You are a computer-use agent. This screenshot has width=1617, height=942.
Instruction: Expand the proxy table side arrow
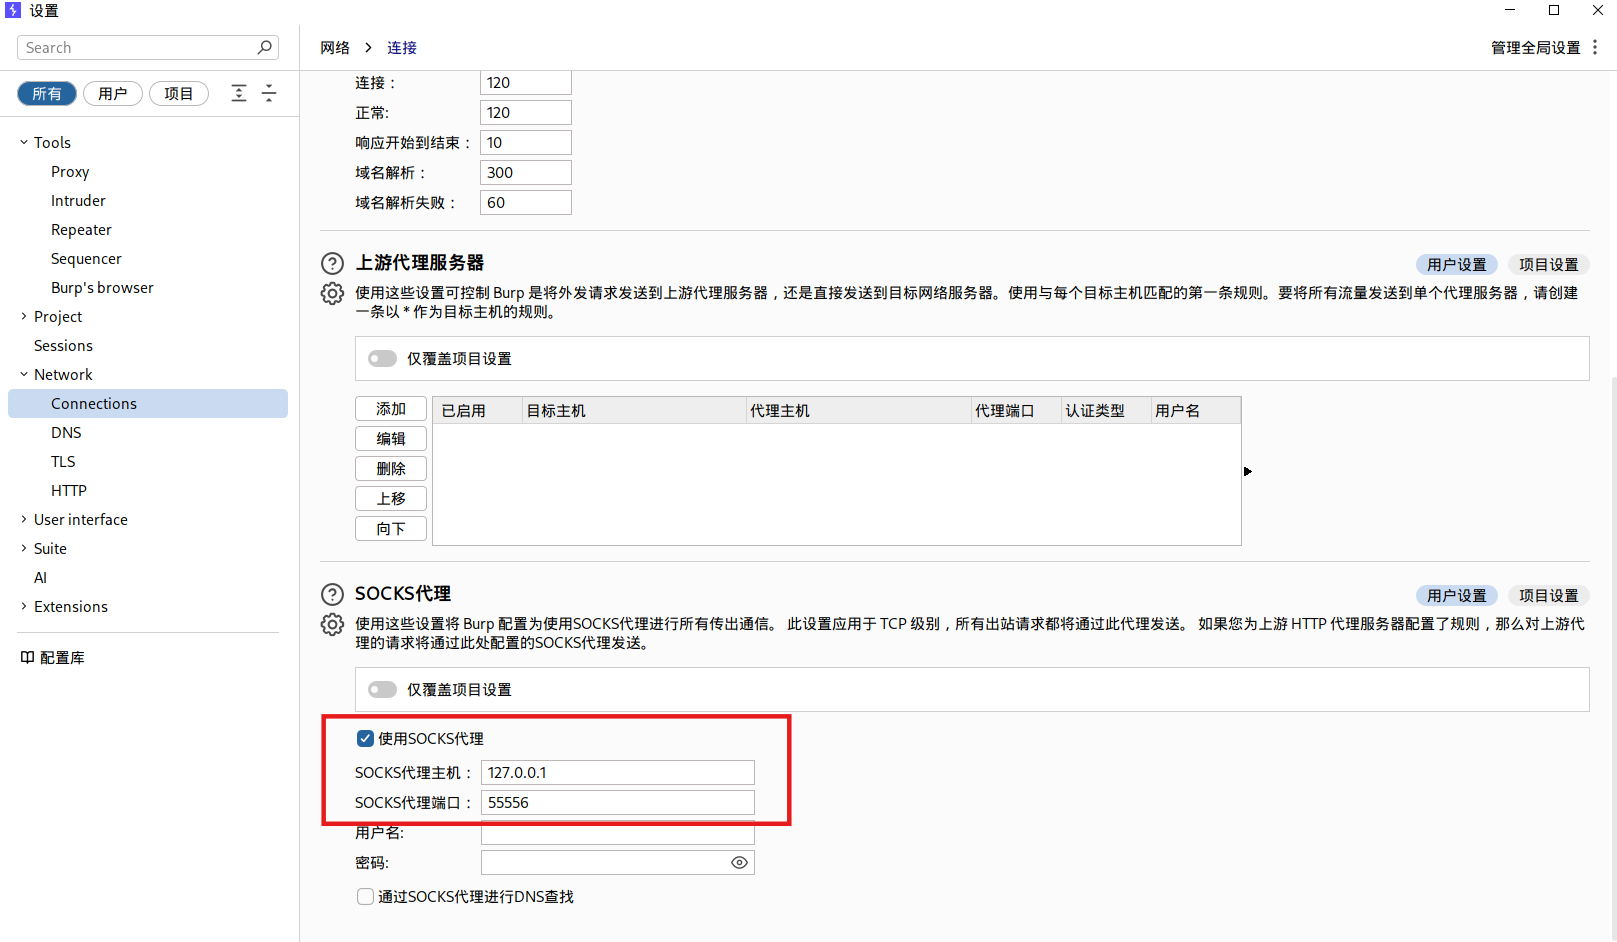tap(1248, 471)
